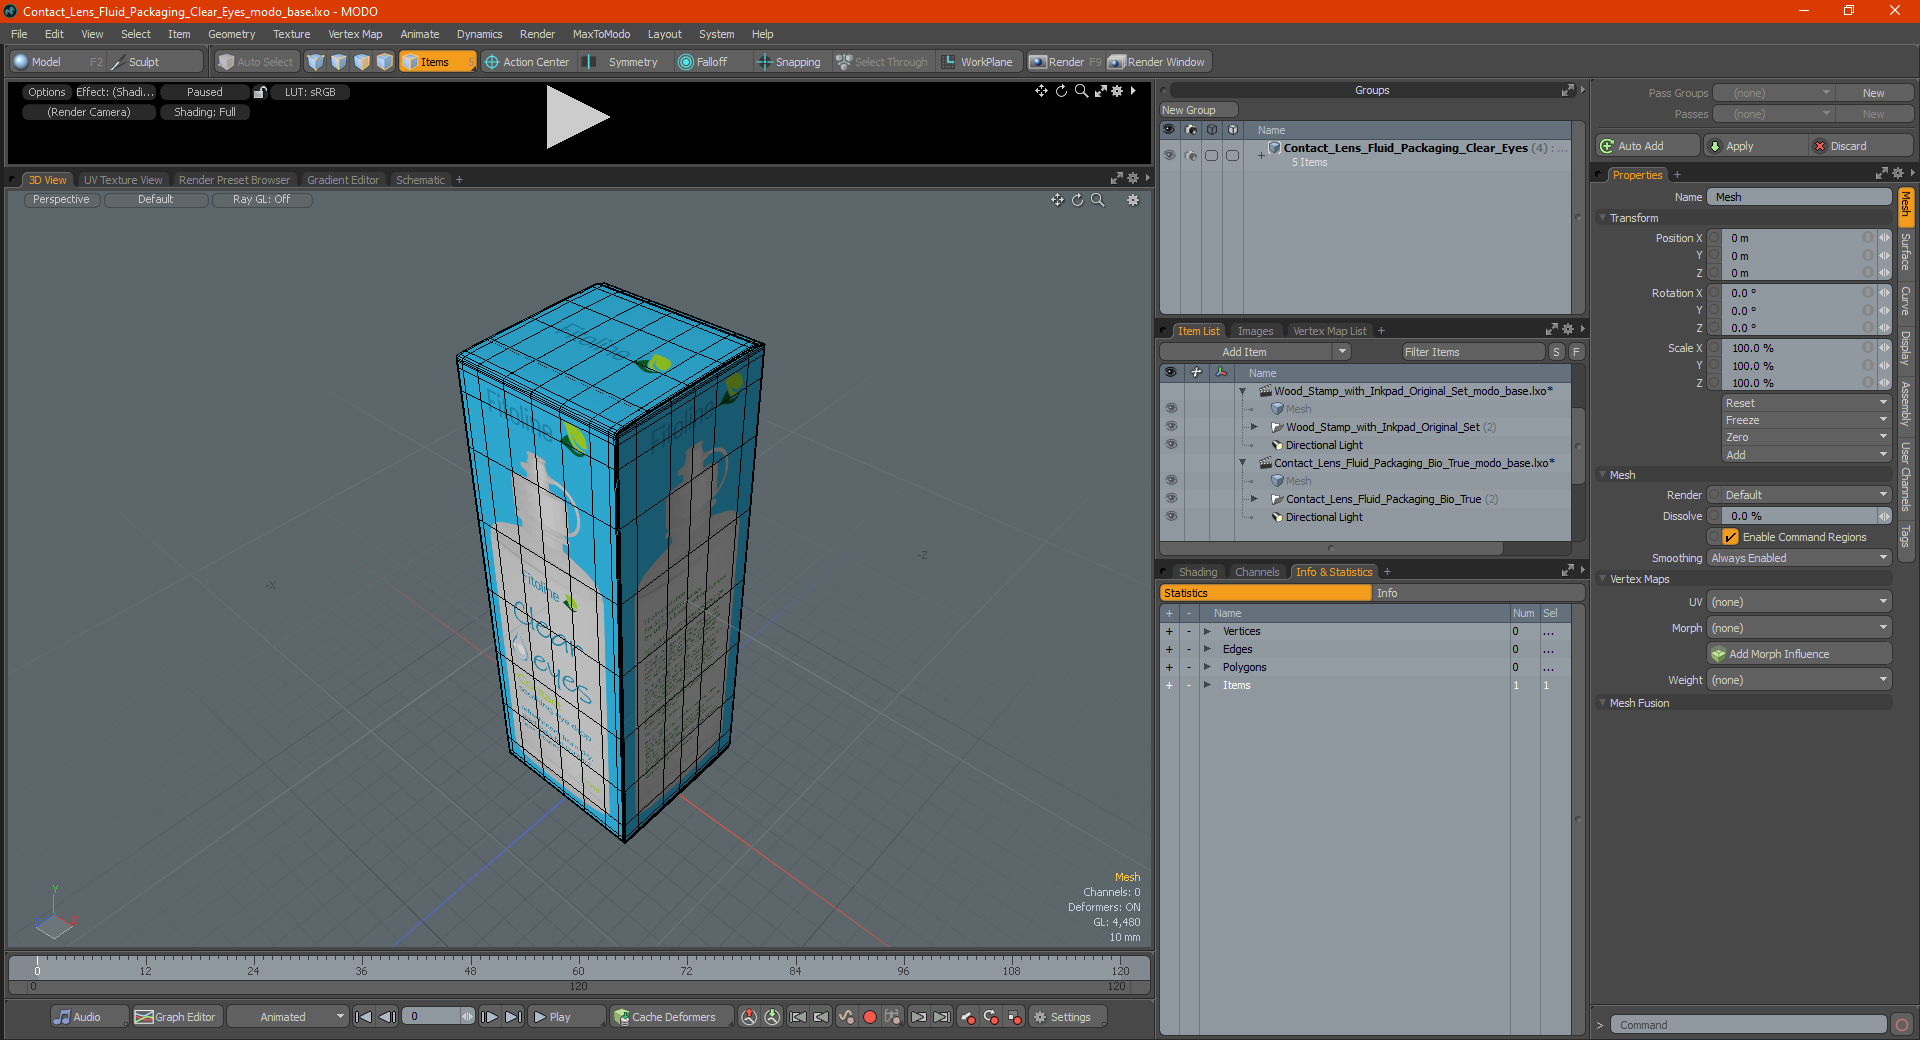Expand the Contact_Lens_Fluid_Packaging_Bio_True folder
The image size is (1920, 1040).
(x=1254, y=499)
